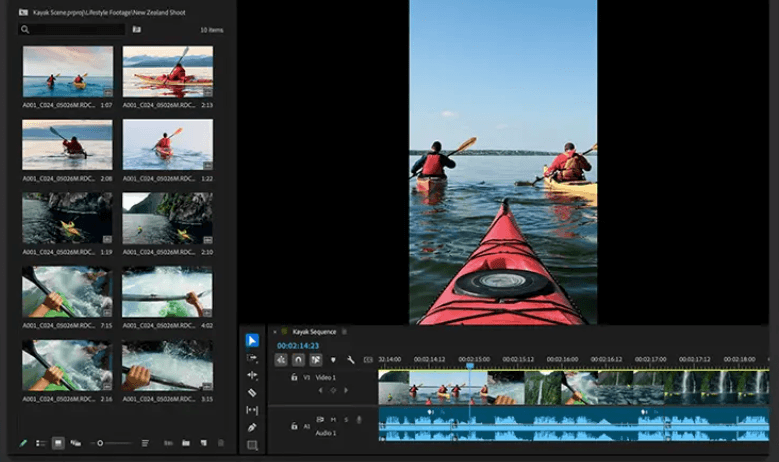Select the Pen tool in the tools panel

point(252,427)
